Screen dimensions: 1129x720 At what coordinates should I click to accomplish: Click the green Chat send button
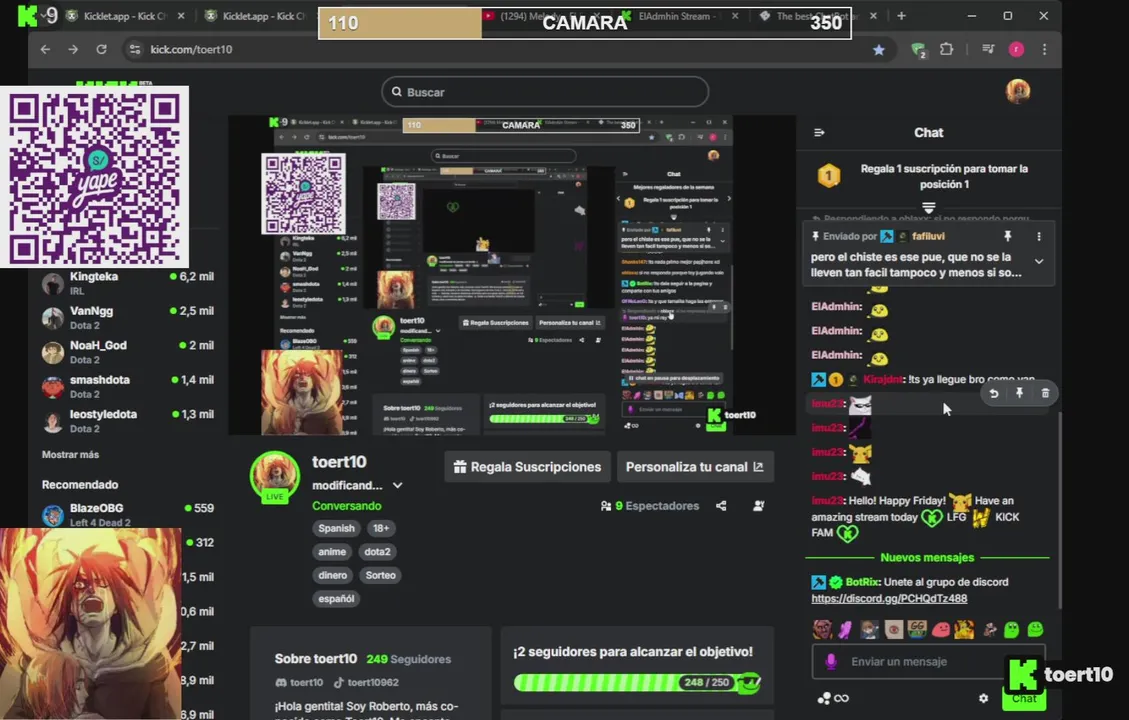[x=1024, y=698]
